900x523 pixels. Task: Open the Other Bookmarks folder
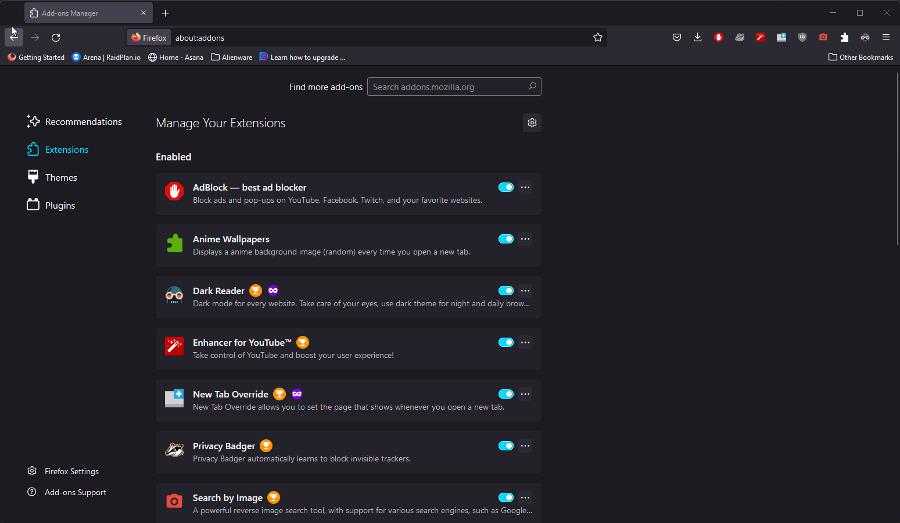coord(860,57)
